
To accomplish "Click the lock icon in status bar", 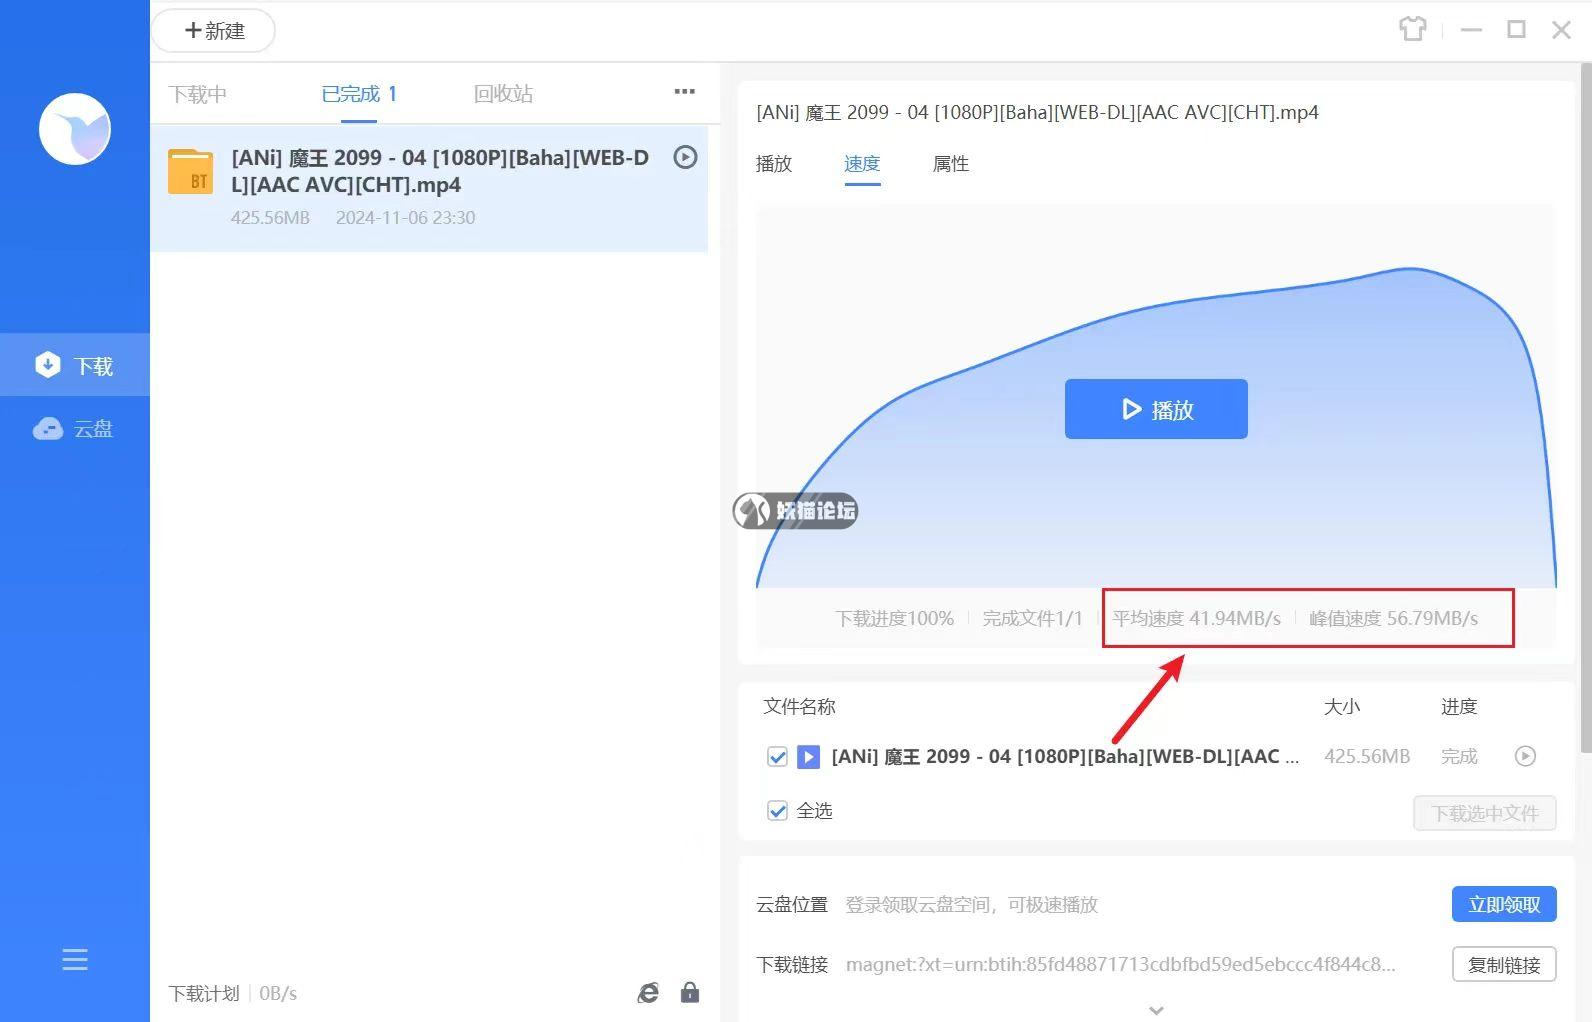I will [690, 993].
